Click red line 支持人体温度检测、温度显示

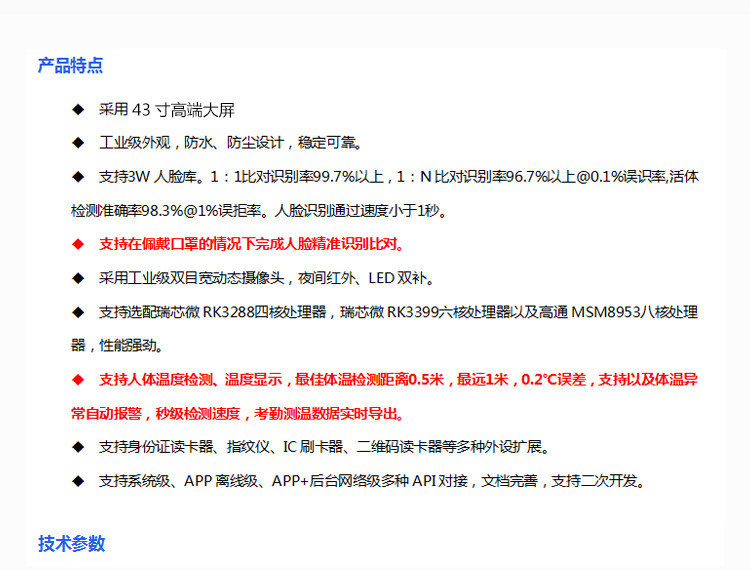(398, 380)
